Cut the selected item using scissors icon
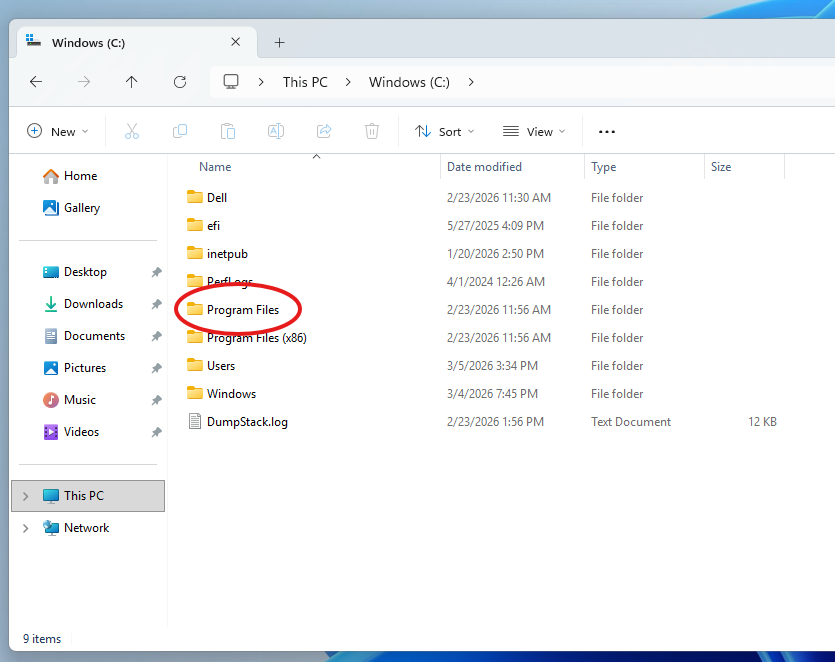Screen dimensions: 835x662 click(132, 130)
